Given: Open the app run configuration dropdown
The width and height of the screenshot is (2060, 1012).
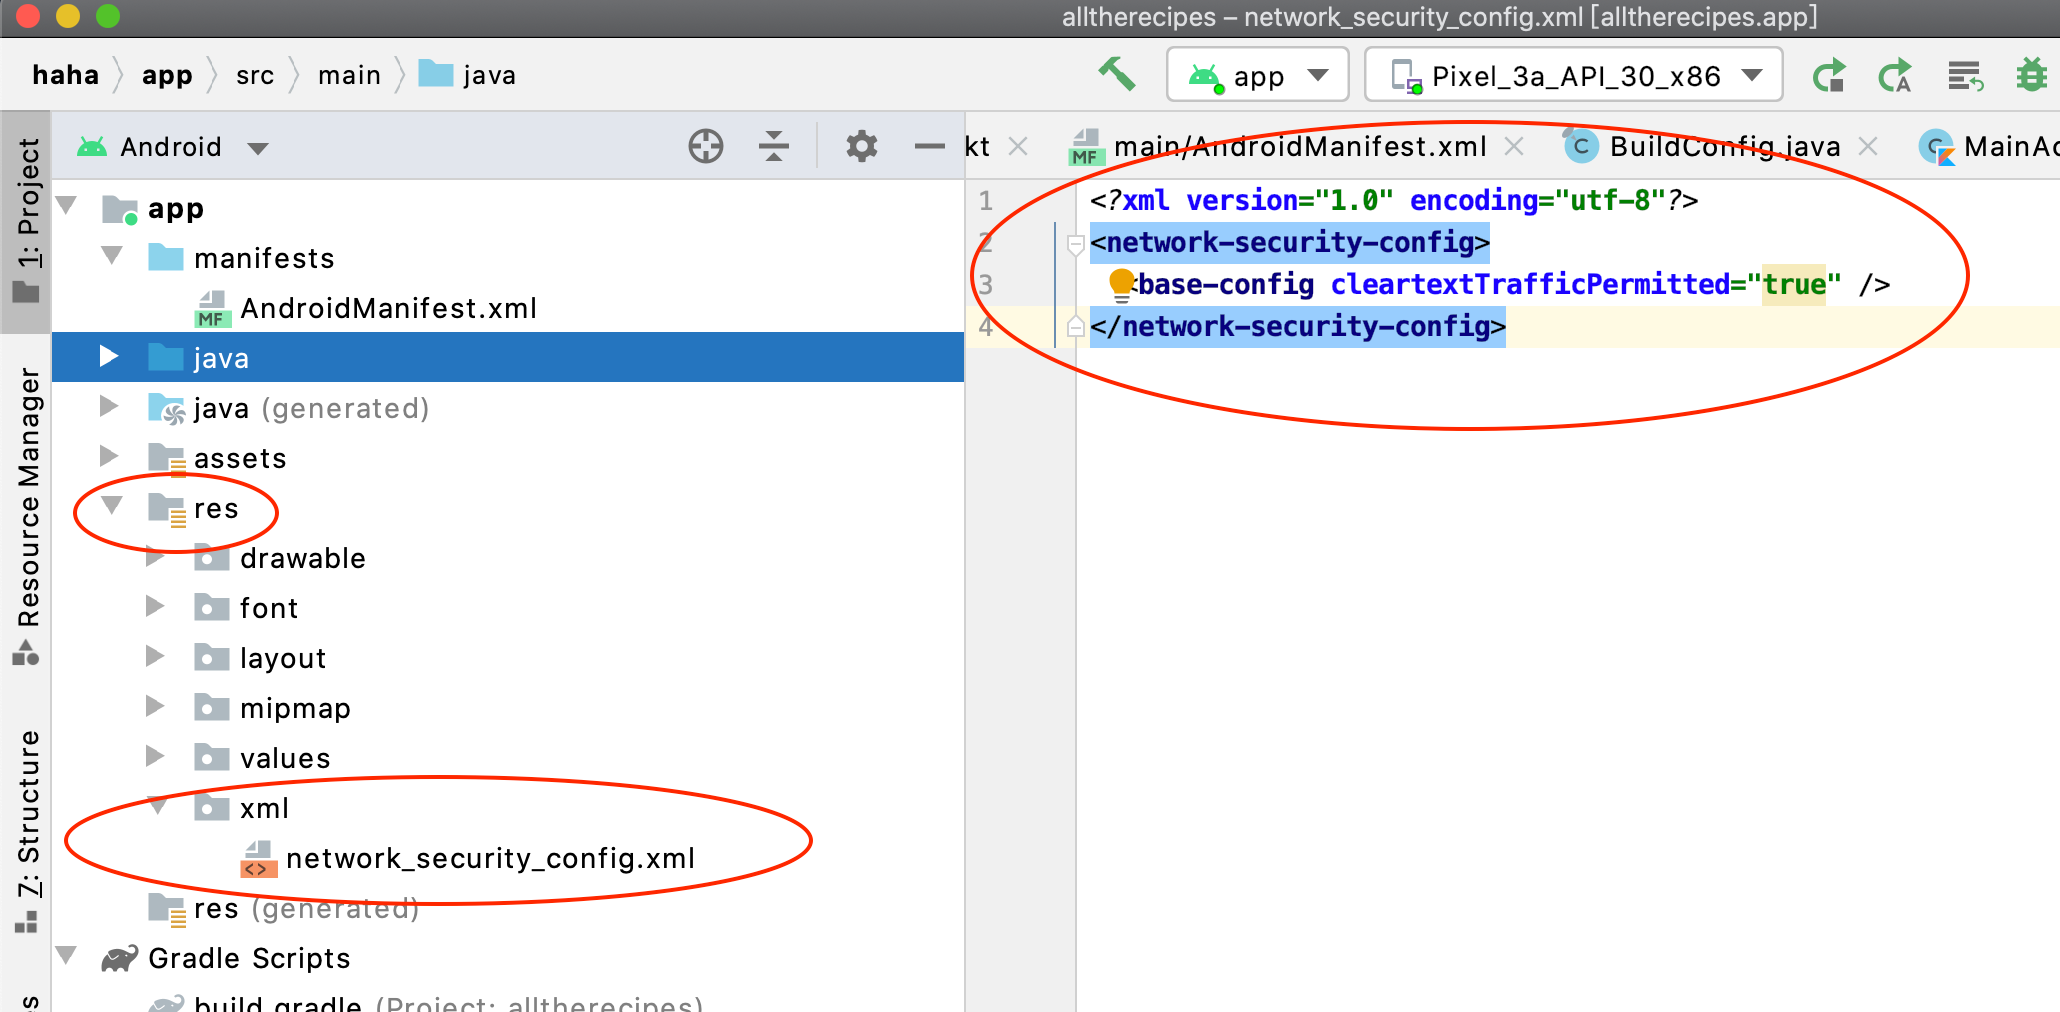Looking at the screenshot, I should click(x=1257, y=76).
